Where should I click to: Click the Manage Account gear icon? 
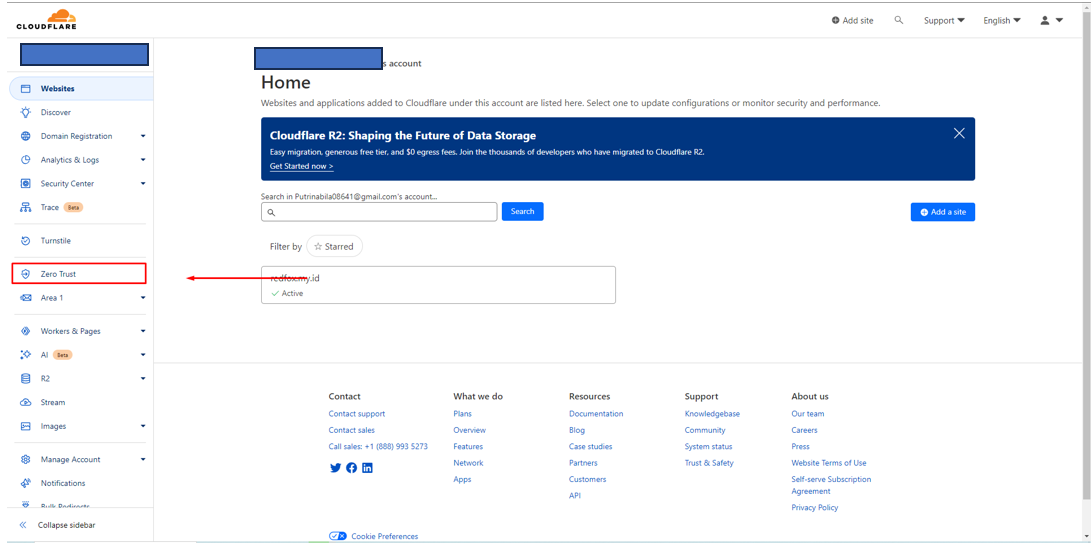26,459
